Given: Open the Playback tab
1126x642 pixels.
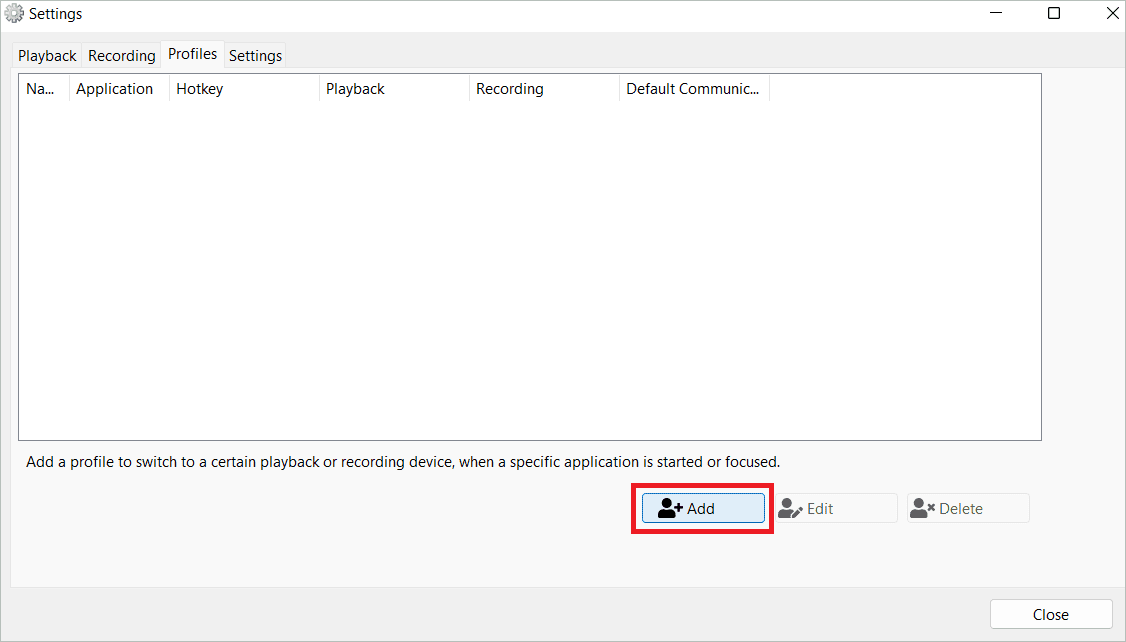Looking at the screenshot, I should [x=46, y=55].
